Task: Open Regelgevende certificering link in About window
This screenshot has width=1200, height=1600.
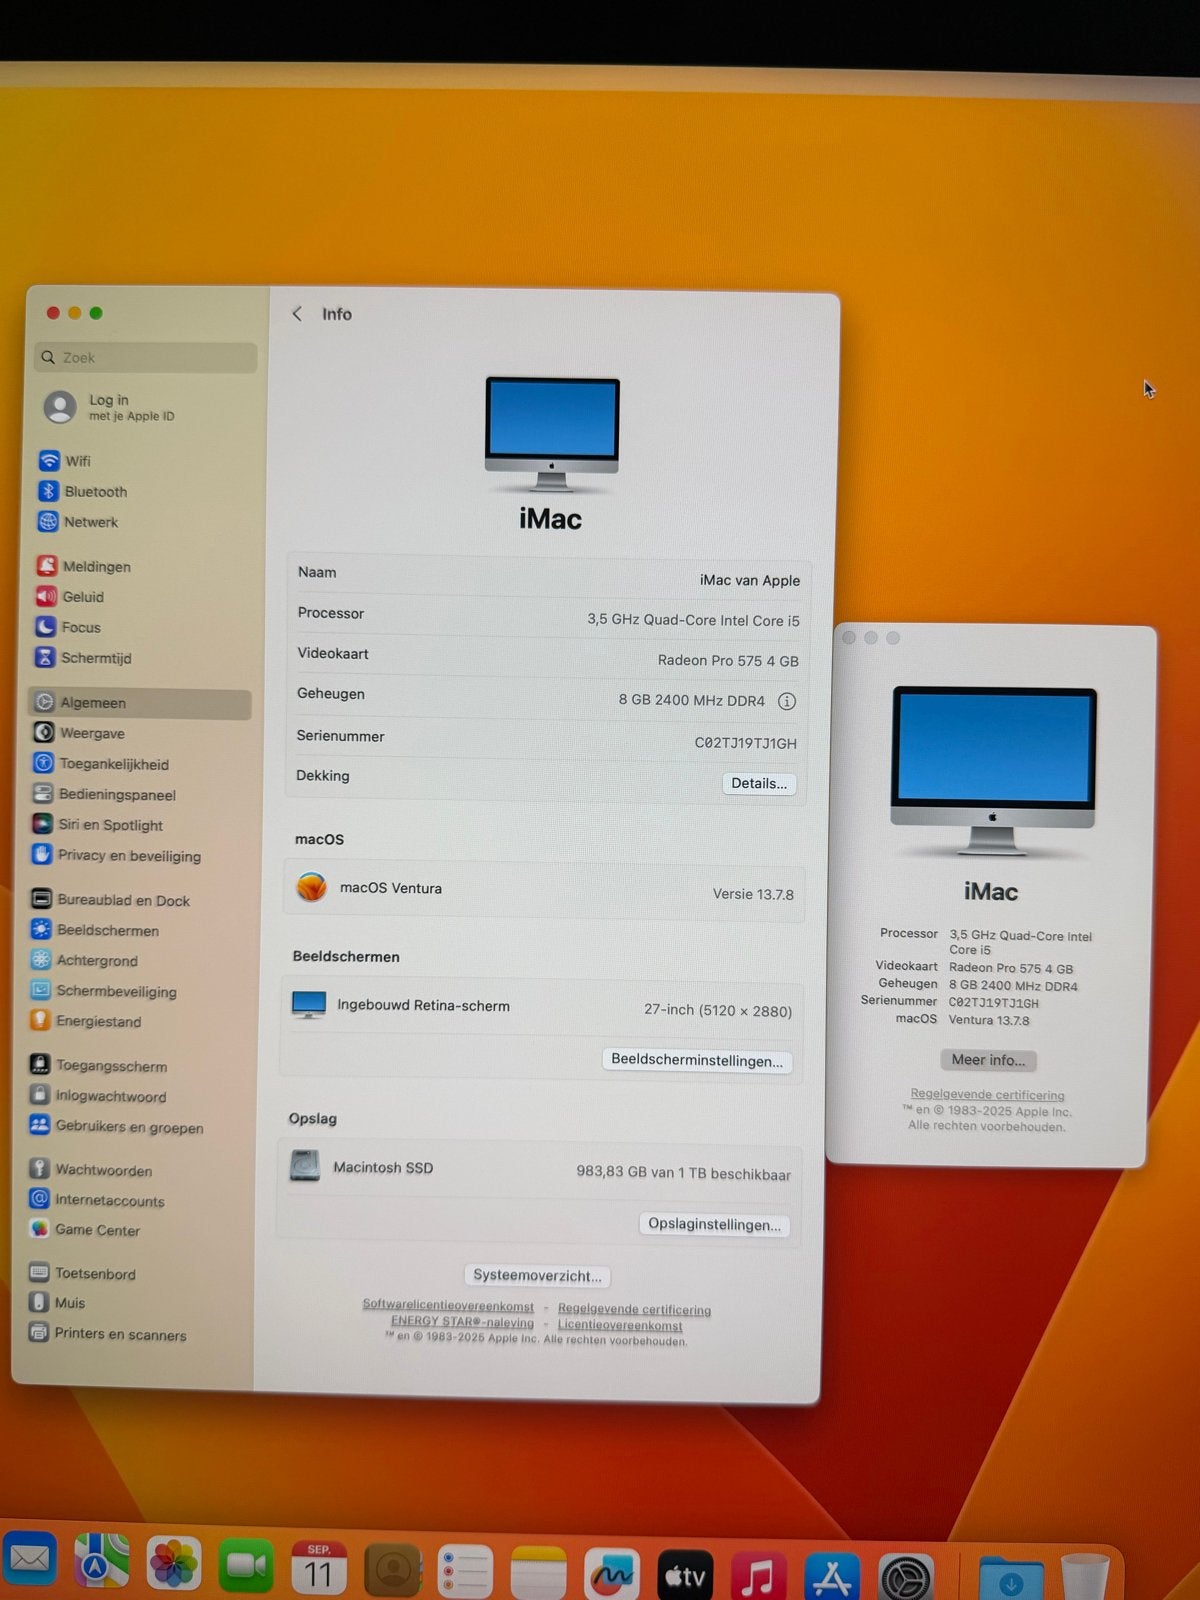Action: (987, 1095)
